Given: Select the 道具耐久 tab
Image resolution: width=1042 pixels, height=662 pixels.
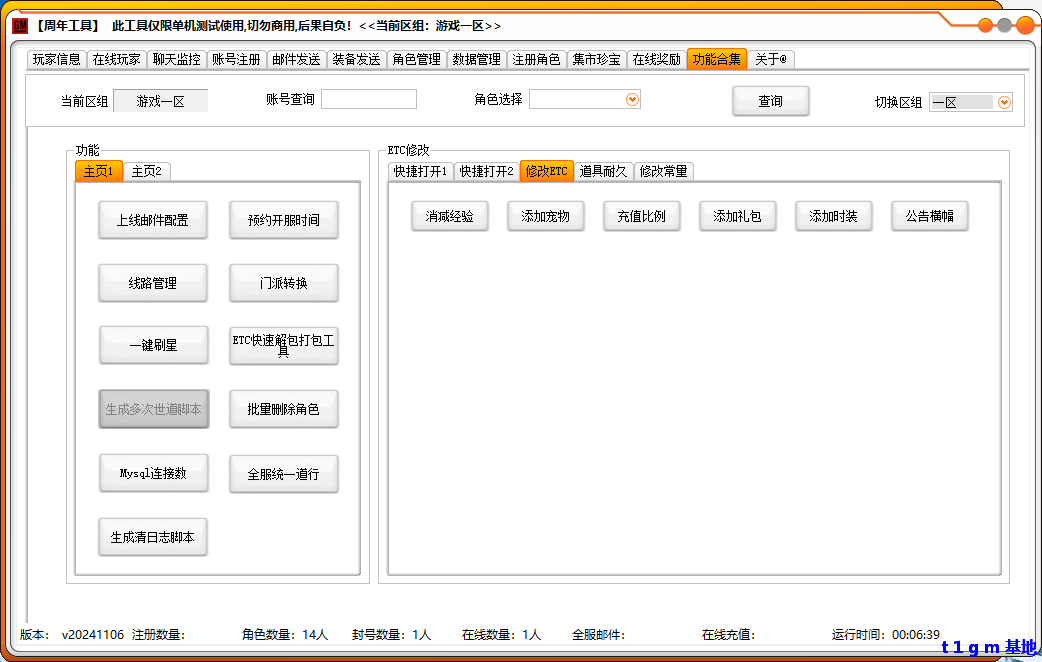Looking at the screenshot, I should [603, 171].
